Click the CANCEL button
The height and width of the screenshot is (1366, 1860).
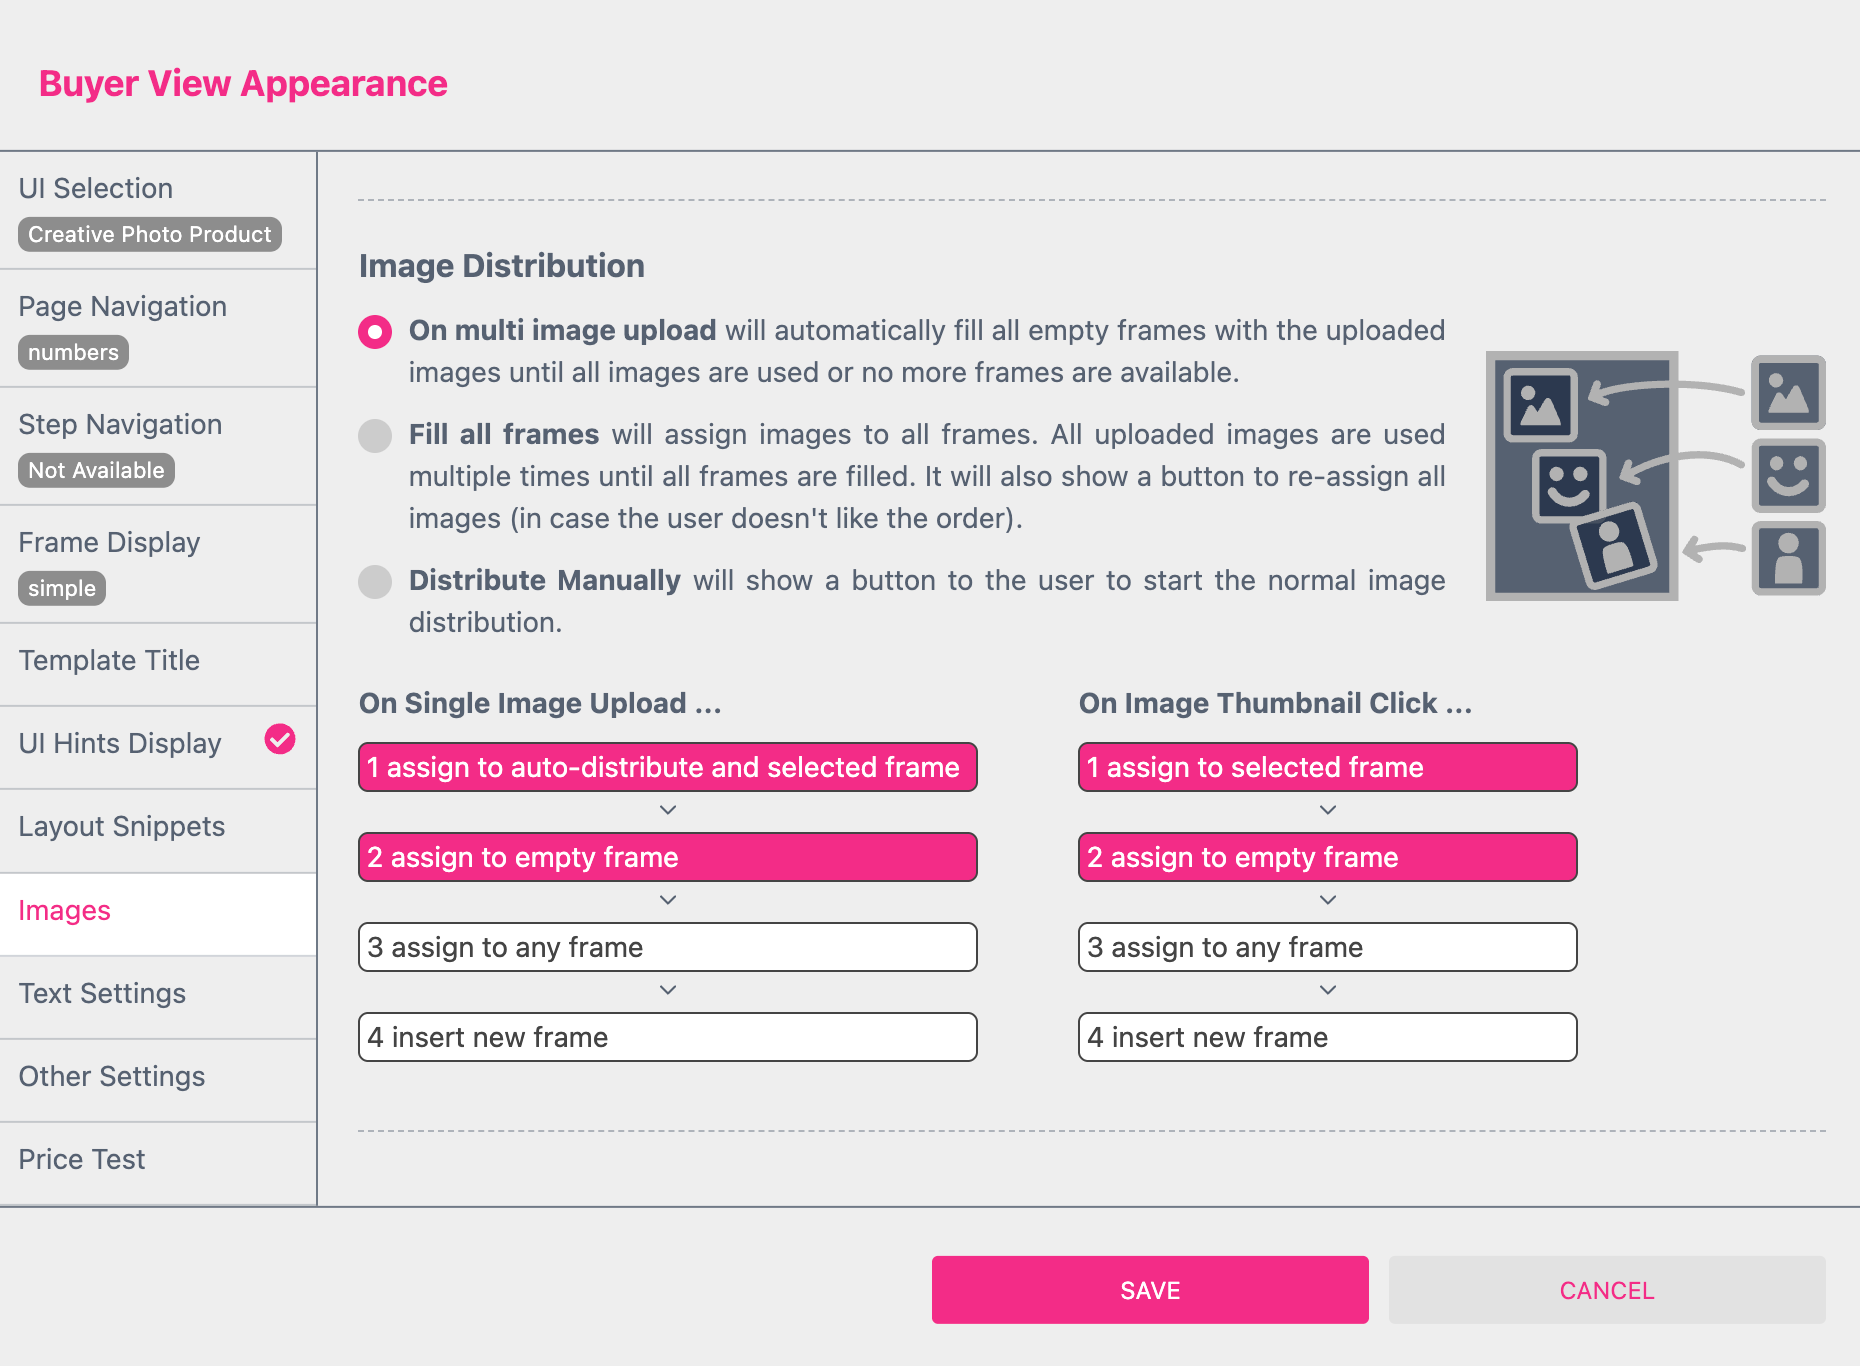1606,1290
